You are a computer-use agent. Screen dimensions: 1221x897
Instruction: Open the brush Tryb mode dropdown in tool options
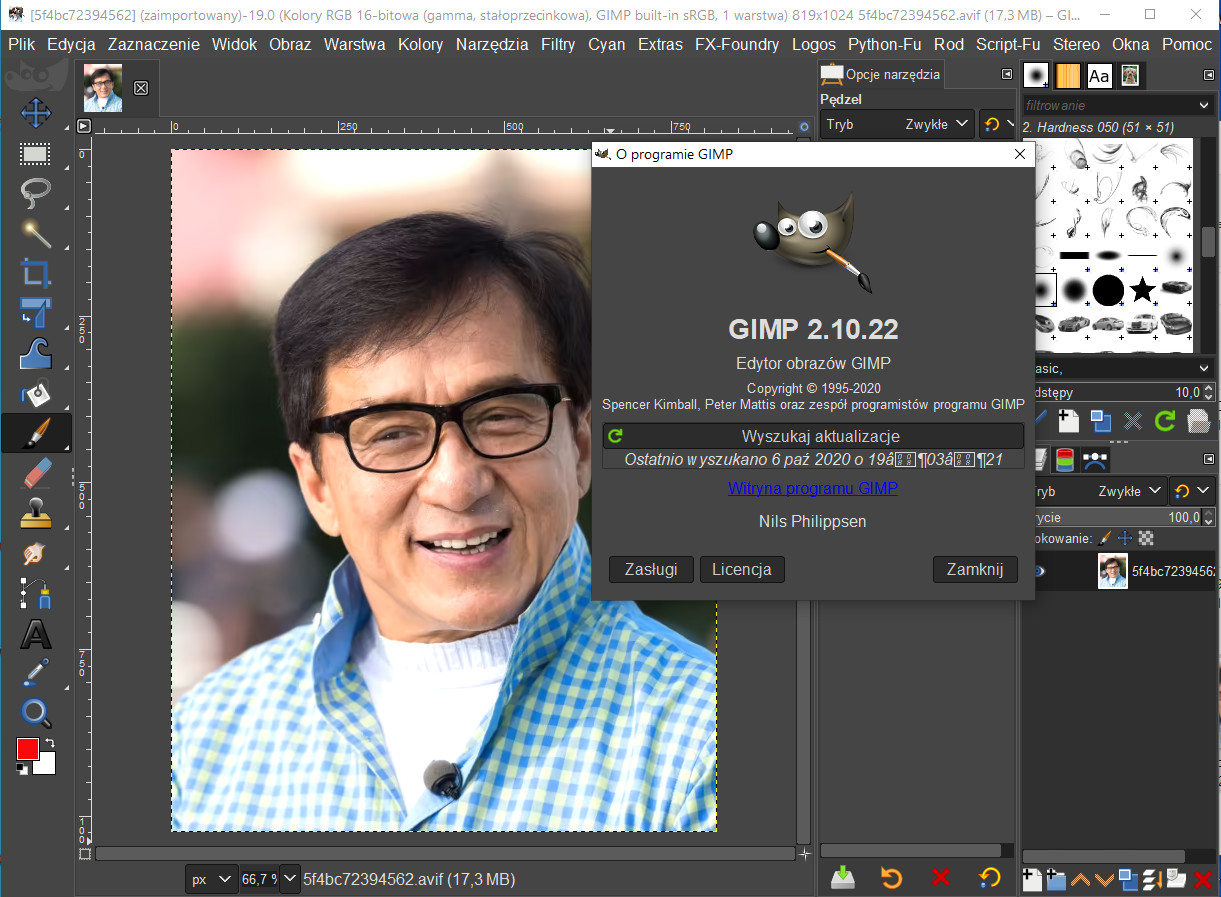click(897, 124)
